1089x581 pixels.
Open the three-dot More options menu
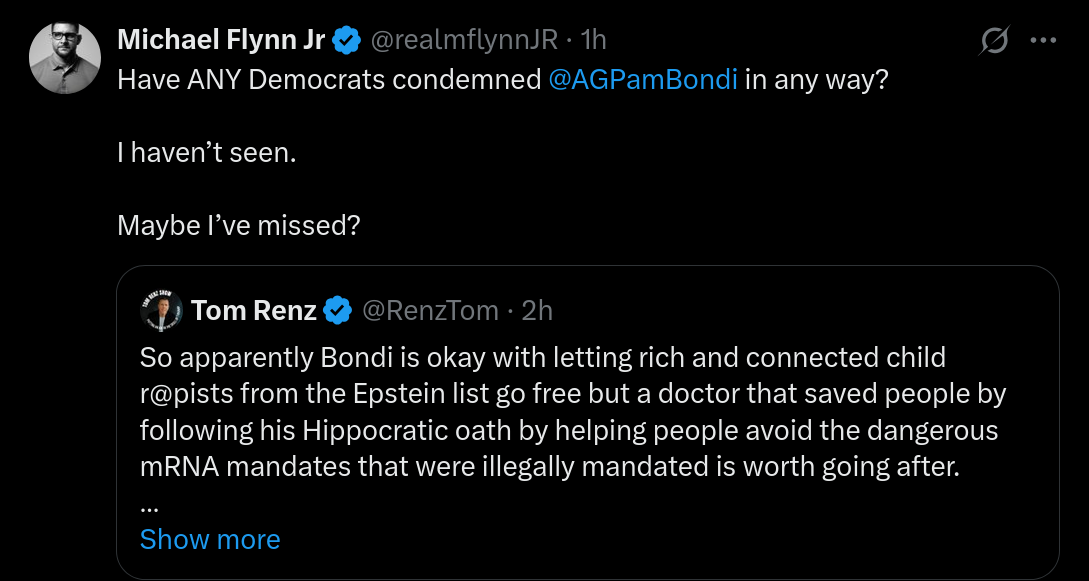[x=1043, y=41]
